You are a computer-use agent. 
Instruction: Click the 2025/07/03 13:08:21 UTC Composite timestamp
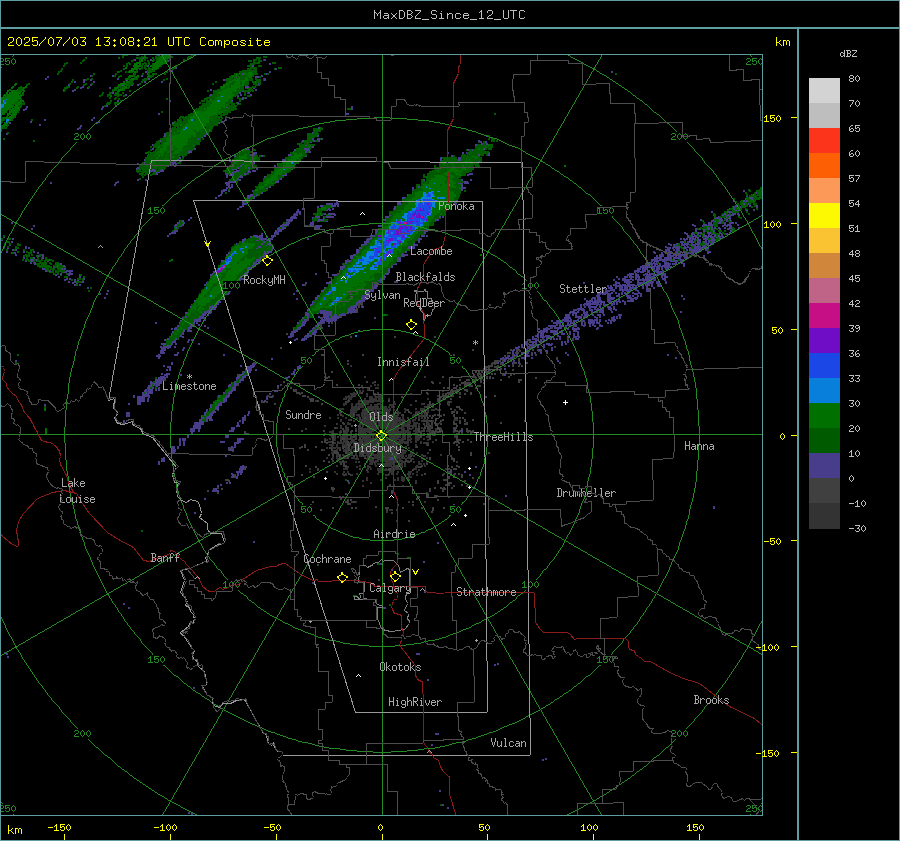coord(138,42)
